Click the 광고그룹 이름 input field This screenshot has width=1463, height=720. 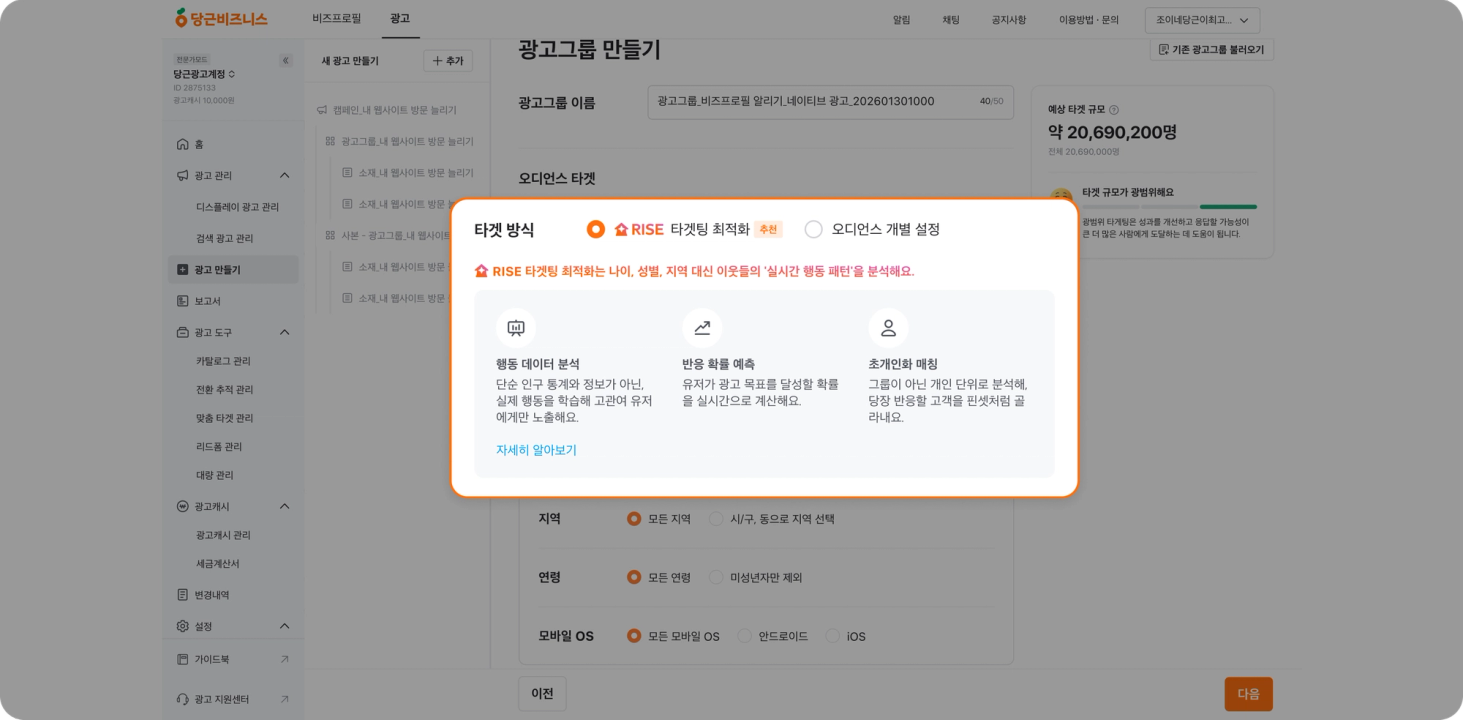coord(830,102)
